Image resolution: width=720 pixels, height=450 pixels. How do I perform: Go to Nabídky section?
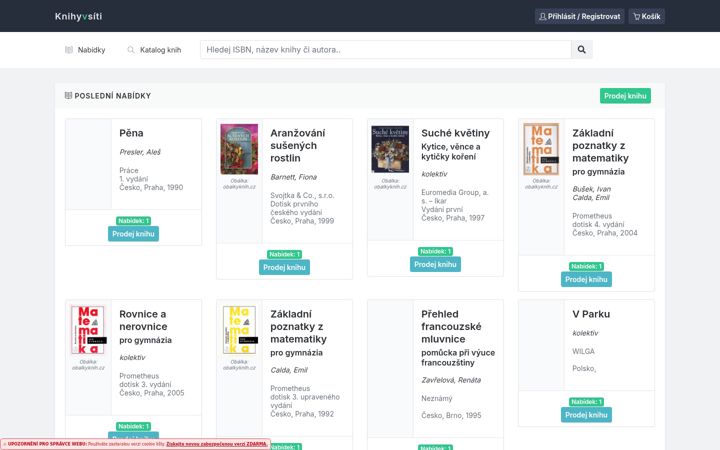click(85, 50)
